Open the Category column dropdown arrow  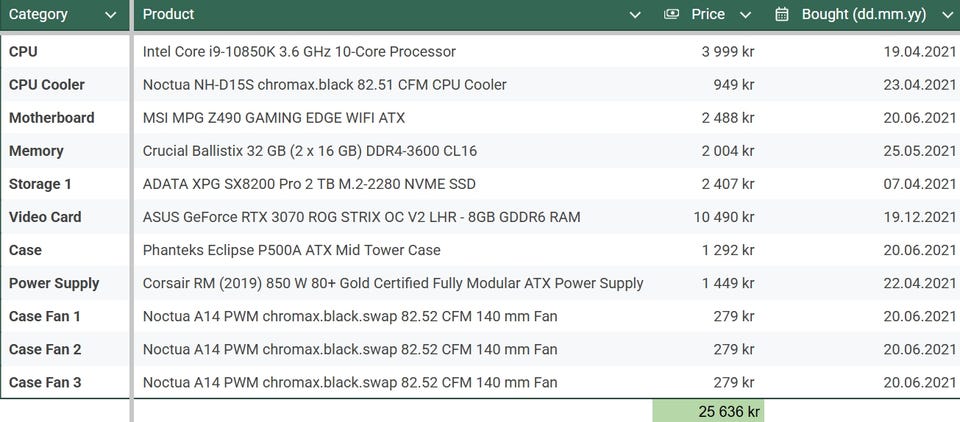click(110, 15)
